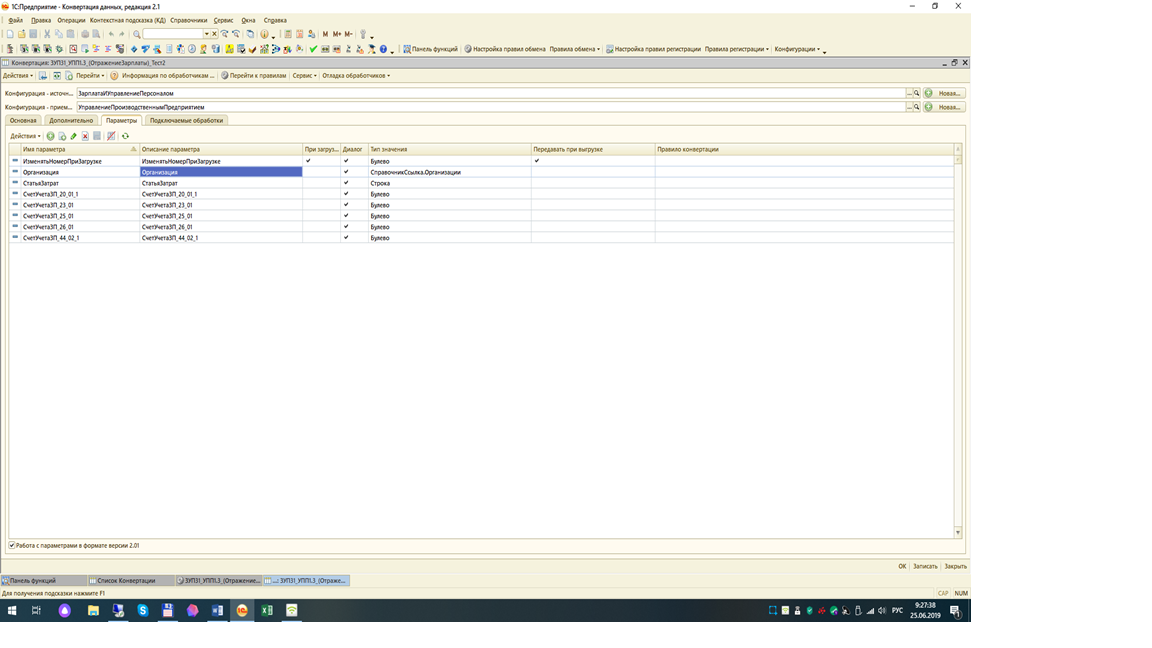
Task: Click the Word icon in the Windows taskbar
Action: pyautogui.click(x=217, y=611)
